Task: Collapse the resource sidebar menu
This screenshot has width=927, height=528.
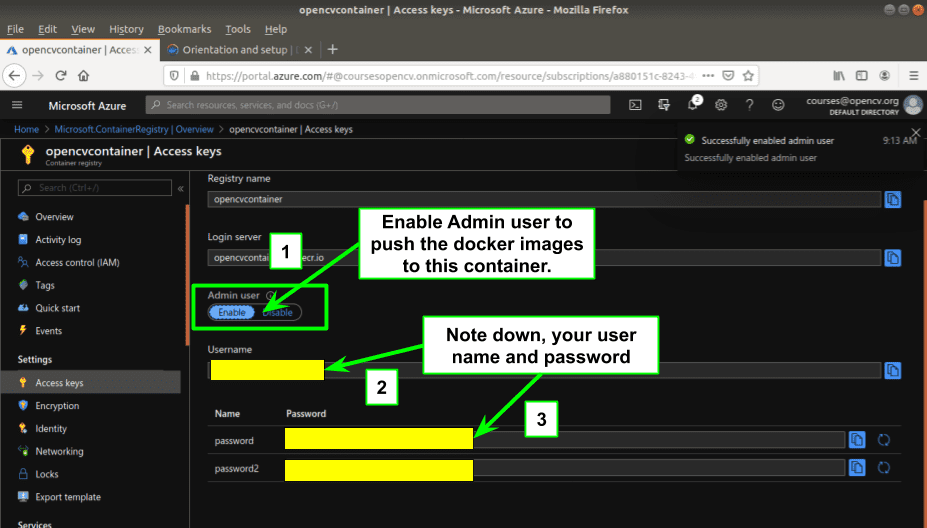Action: coord(180,188)
